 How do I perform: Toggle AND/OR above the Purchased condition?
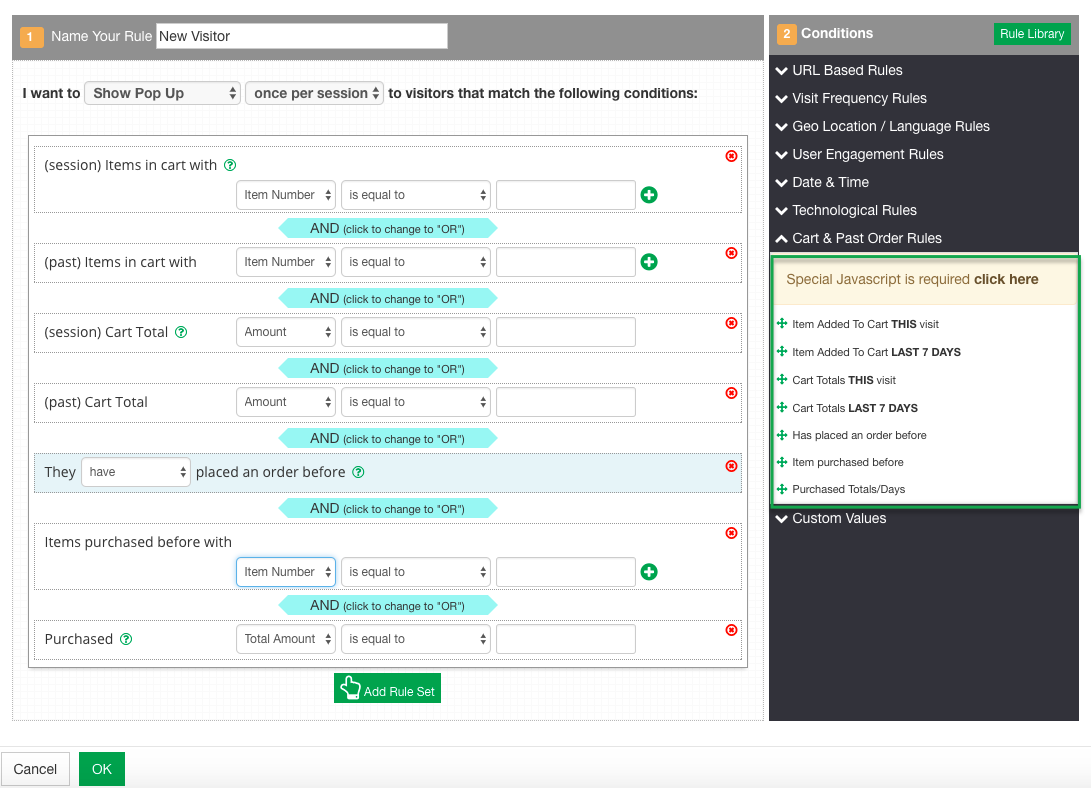click(x=387, y=605)
